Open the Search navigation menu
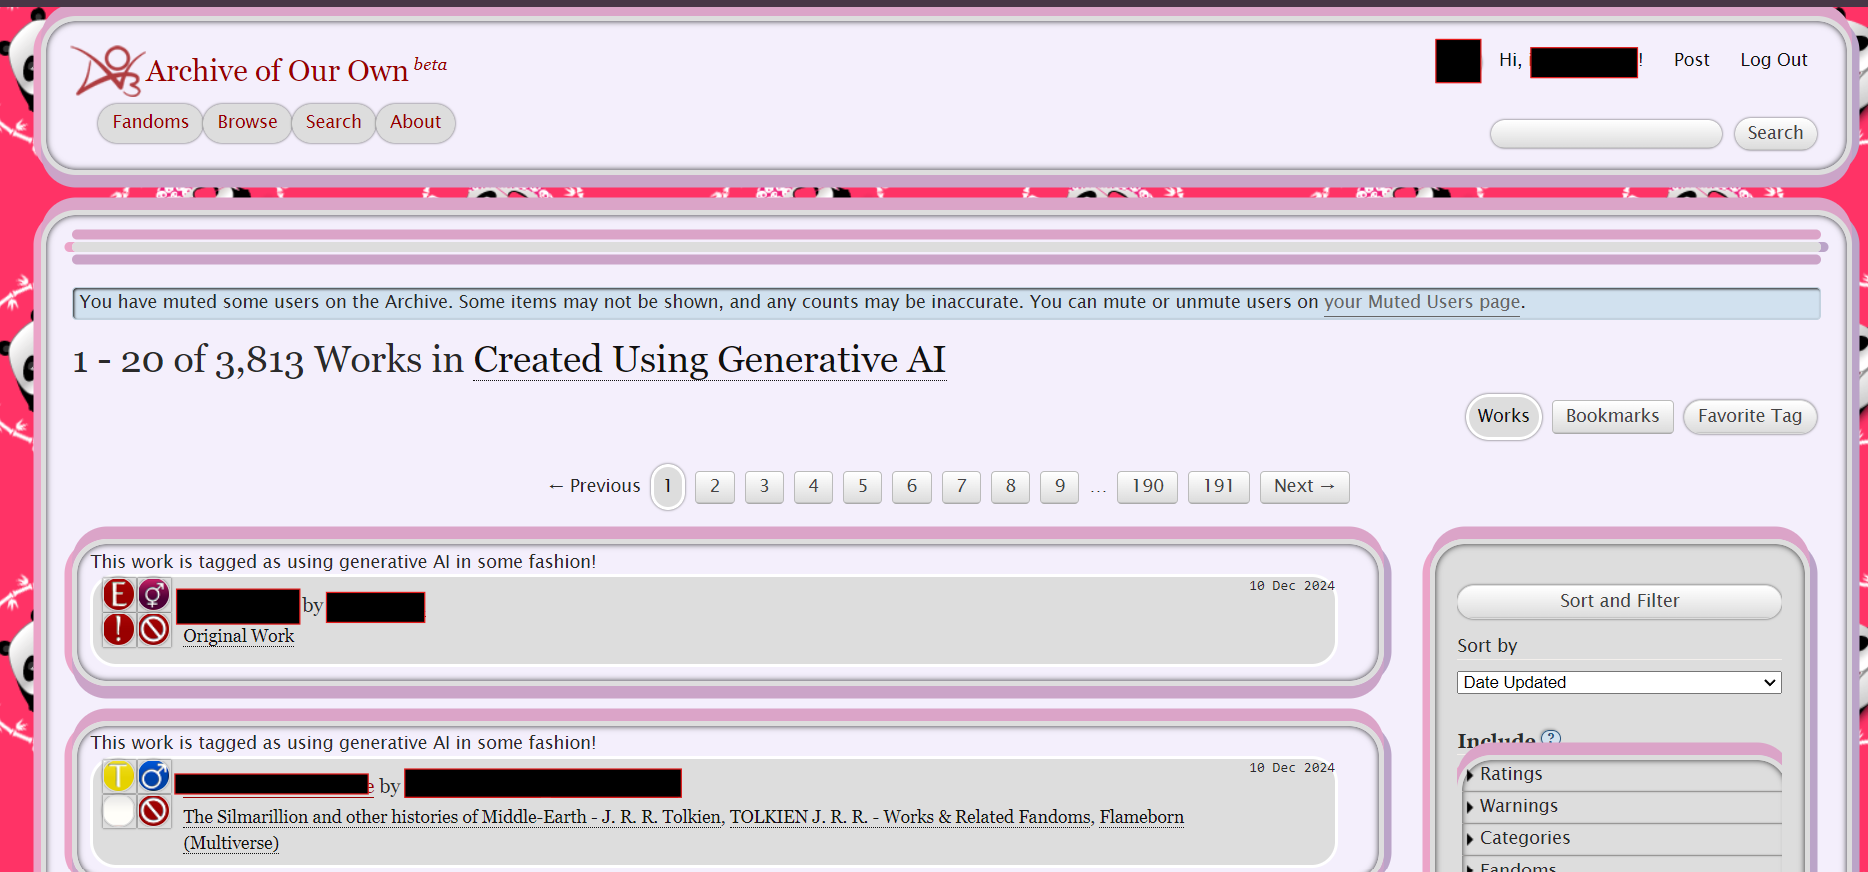 tap(333, 123)
